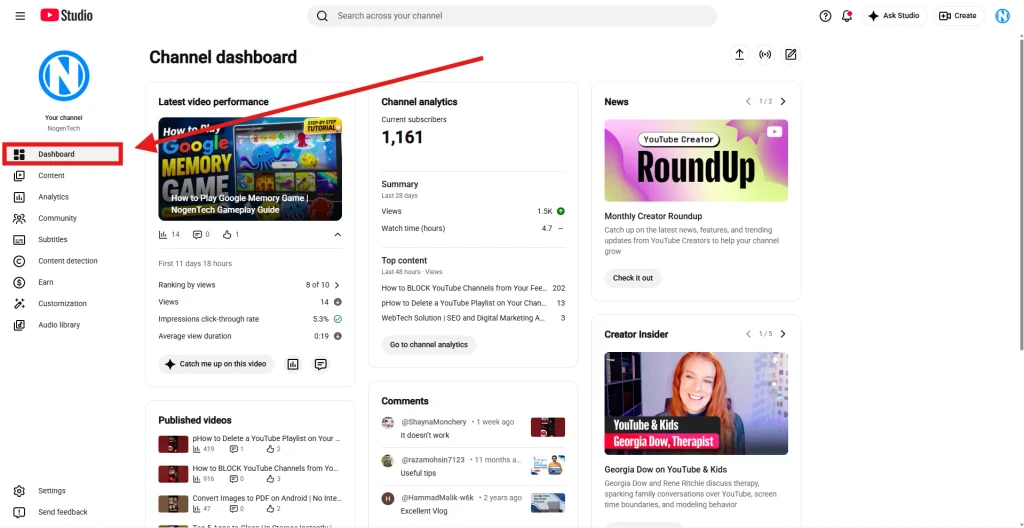1024x528 pixels.
Task: Open Send feedback in the sidebar
Action: coord(63,512)
